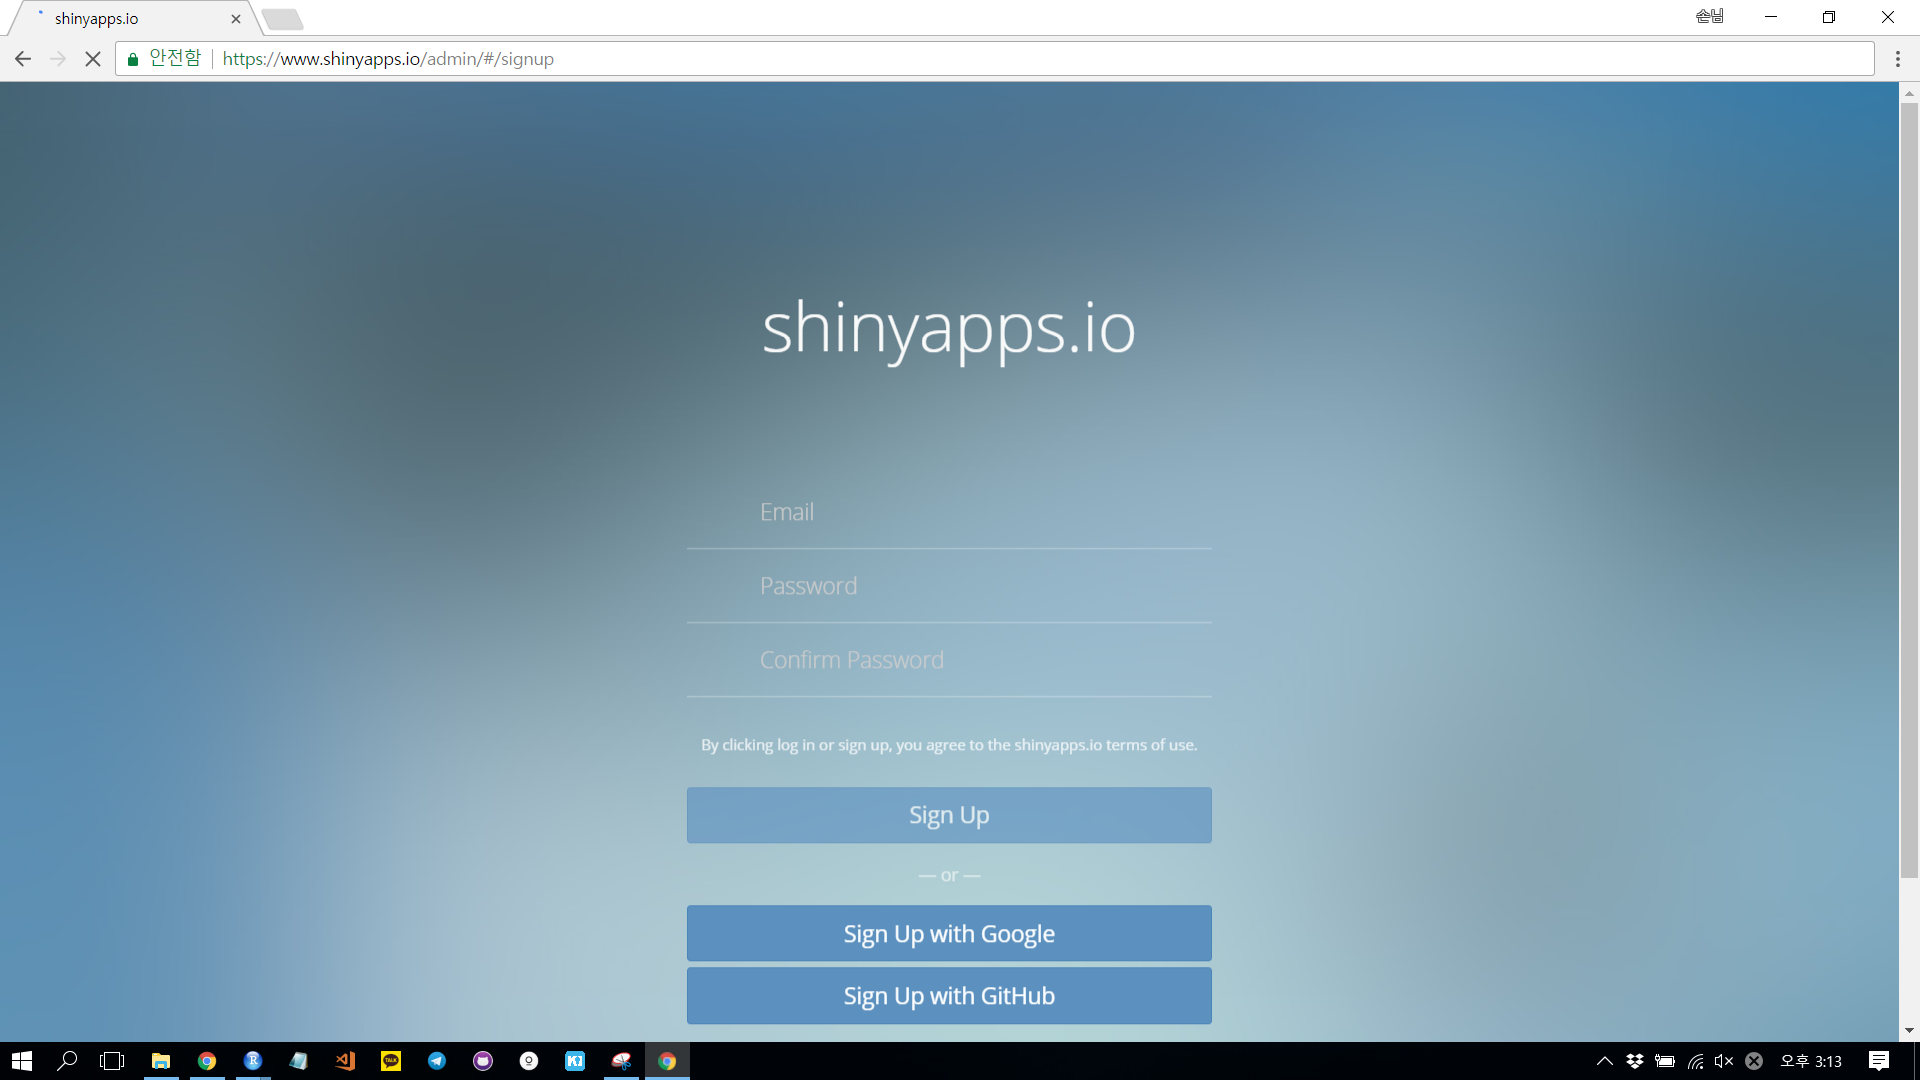Open KakaoTalk from the taskbar
1920x1080 pixels.
391,1061
